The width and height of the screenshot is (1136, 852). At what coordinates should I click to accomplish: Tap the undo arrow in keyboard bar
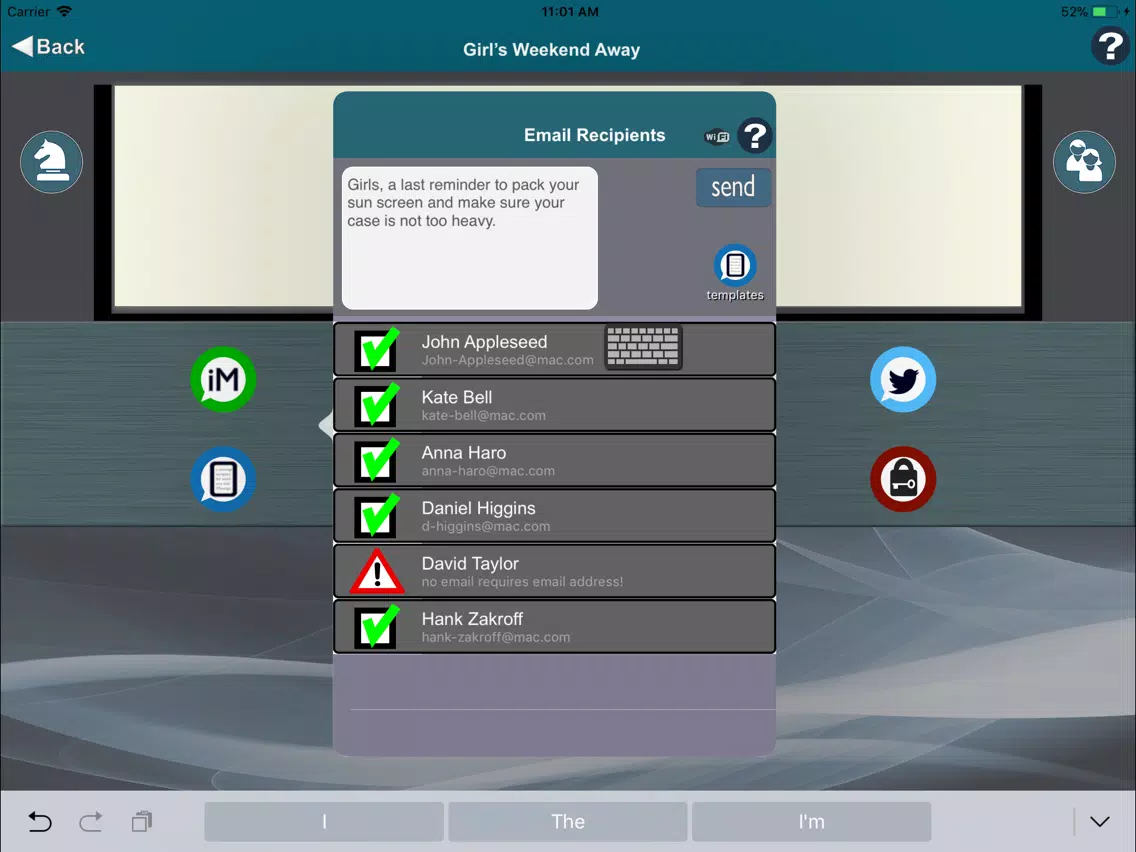click(40, 822)
